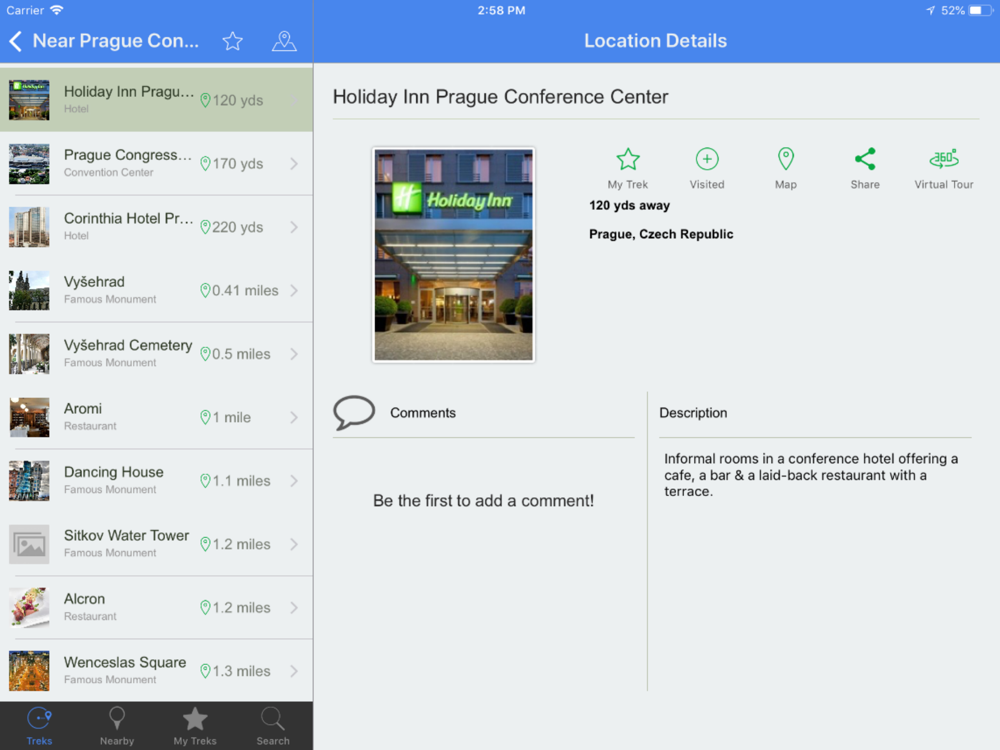Tap Sitkov Water Tower placeholder image

pos(29,545)
